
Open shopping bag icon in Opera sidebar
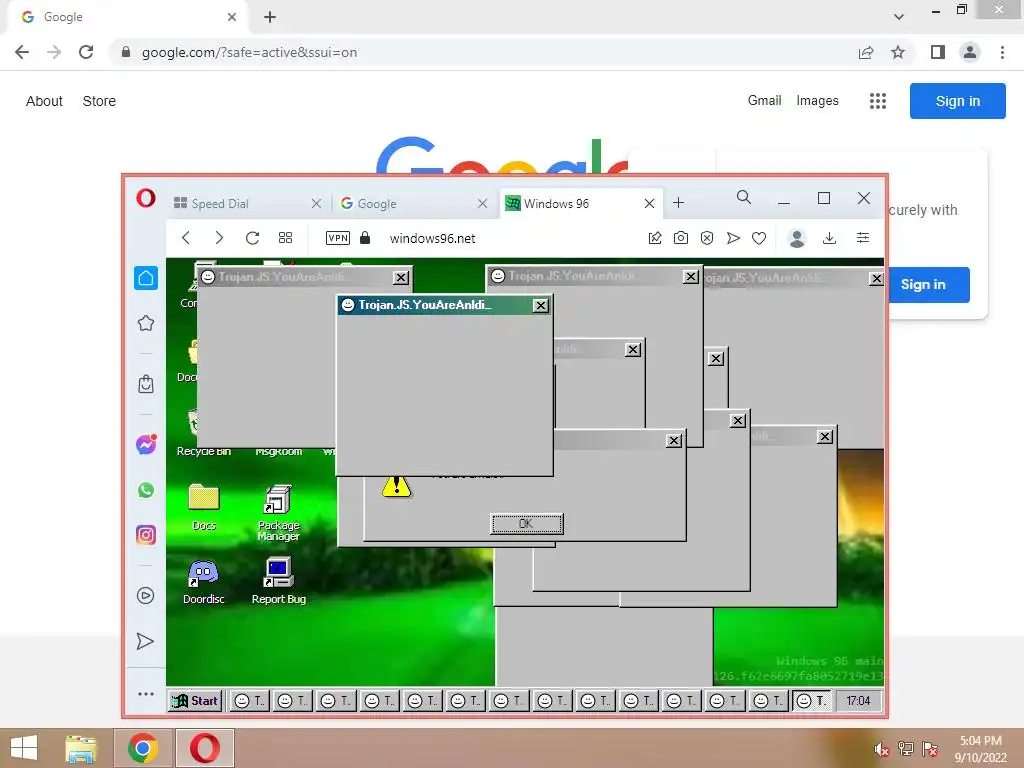click(146, 384)
